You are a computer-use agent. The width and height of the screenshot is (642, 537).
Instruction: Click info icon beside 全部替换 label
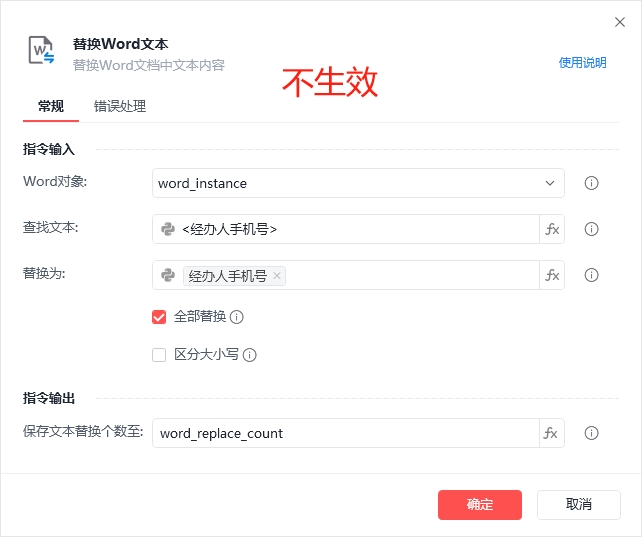(237, 317)
